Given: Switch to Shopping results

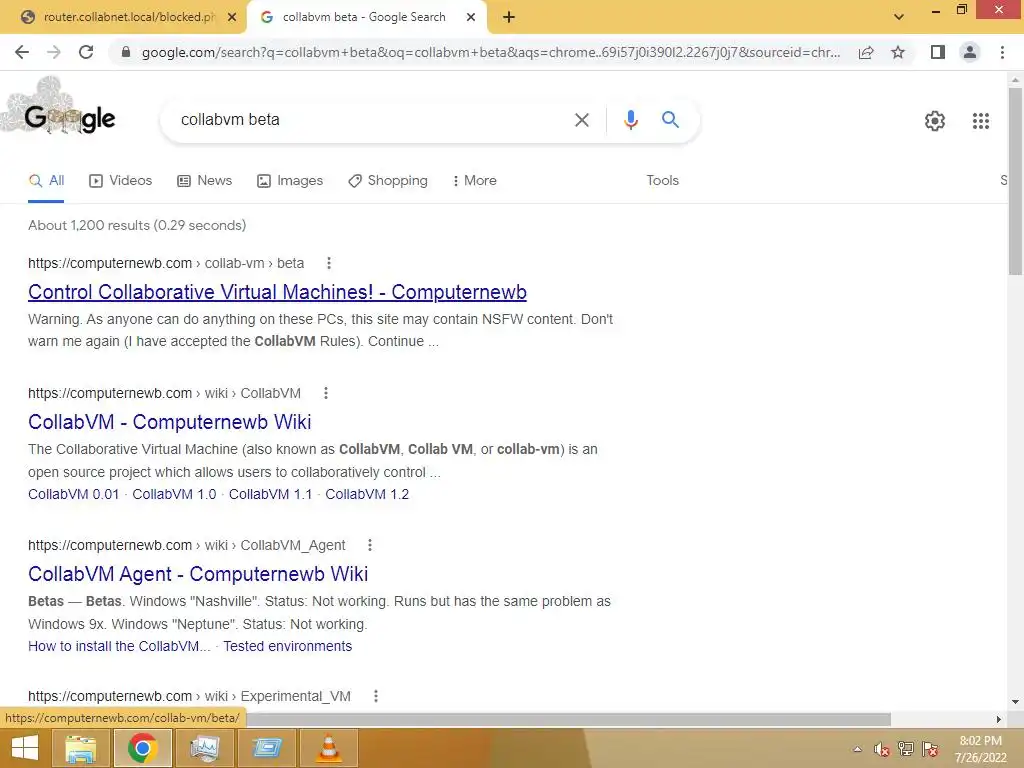Looking at the screenshot, I should [x=388, y=180].
